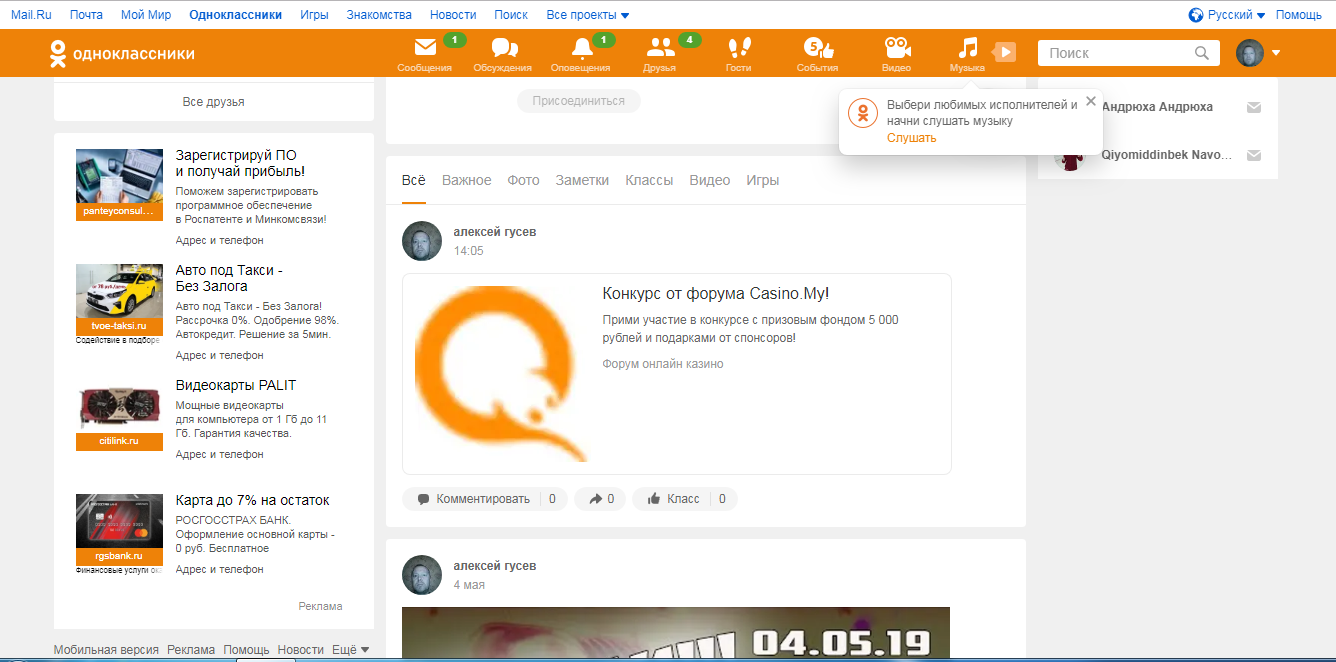The height and width of the screenshot is (662, 1336).
Task: Message Андрюха Андрюха via envelope icon
Action: pos(1254,108)
